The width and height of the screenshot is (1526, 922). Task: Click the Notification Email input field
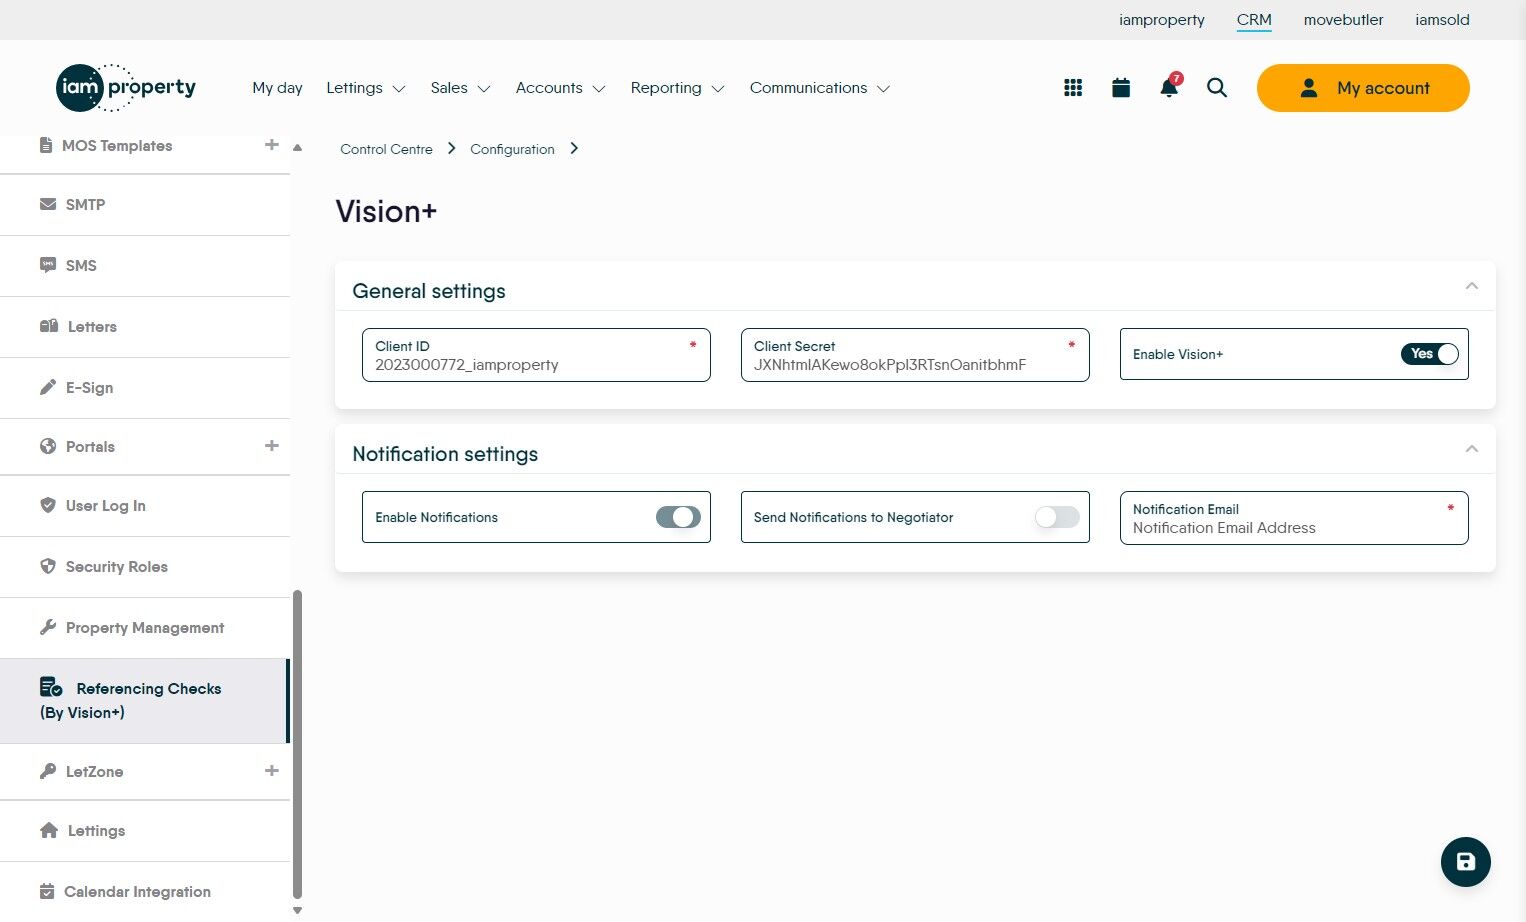click(1294, 518)
